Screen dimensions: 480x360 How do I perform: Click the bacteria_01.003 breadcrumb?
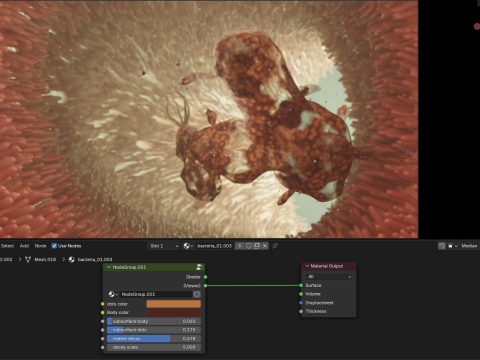coord(95,259)
